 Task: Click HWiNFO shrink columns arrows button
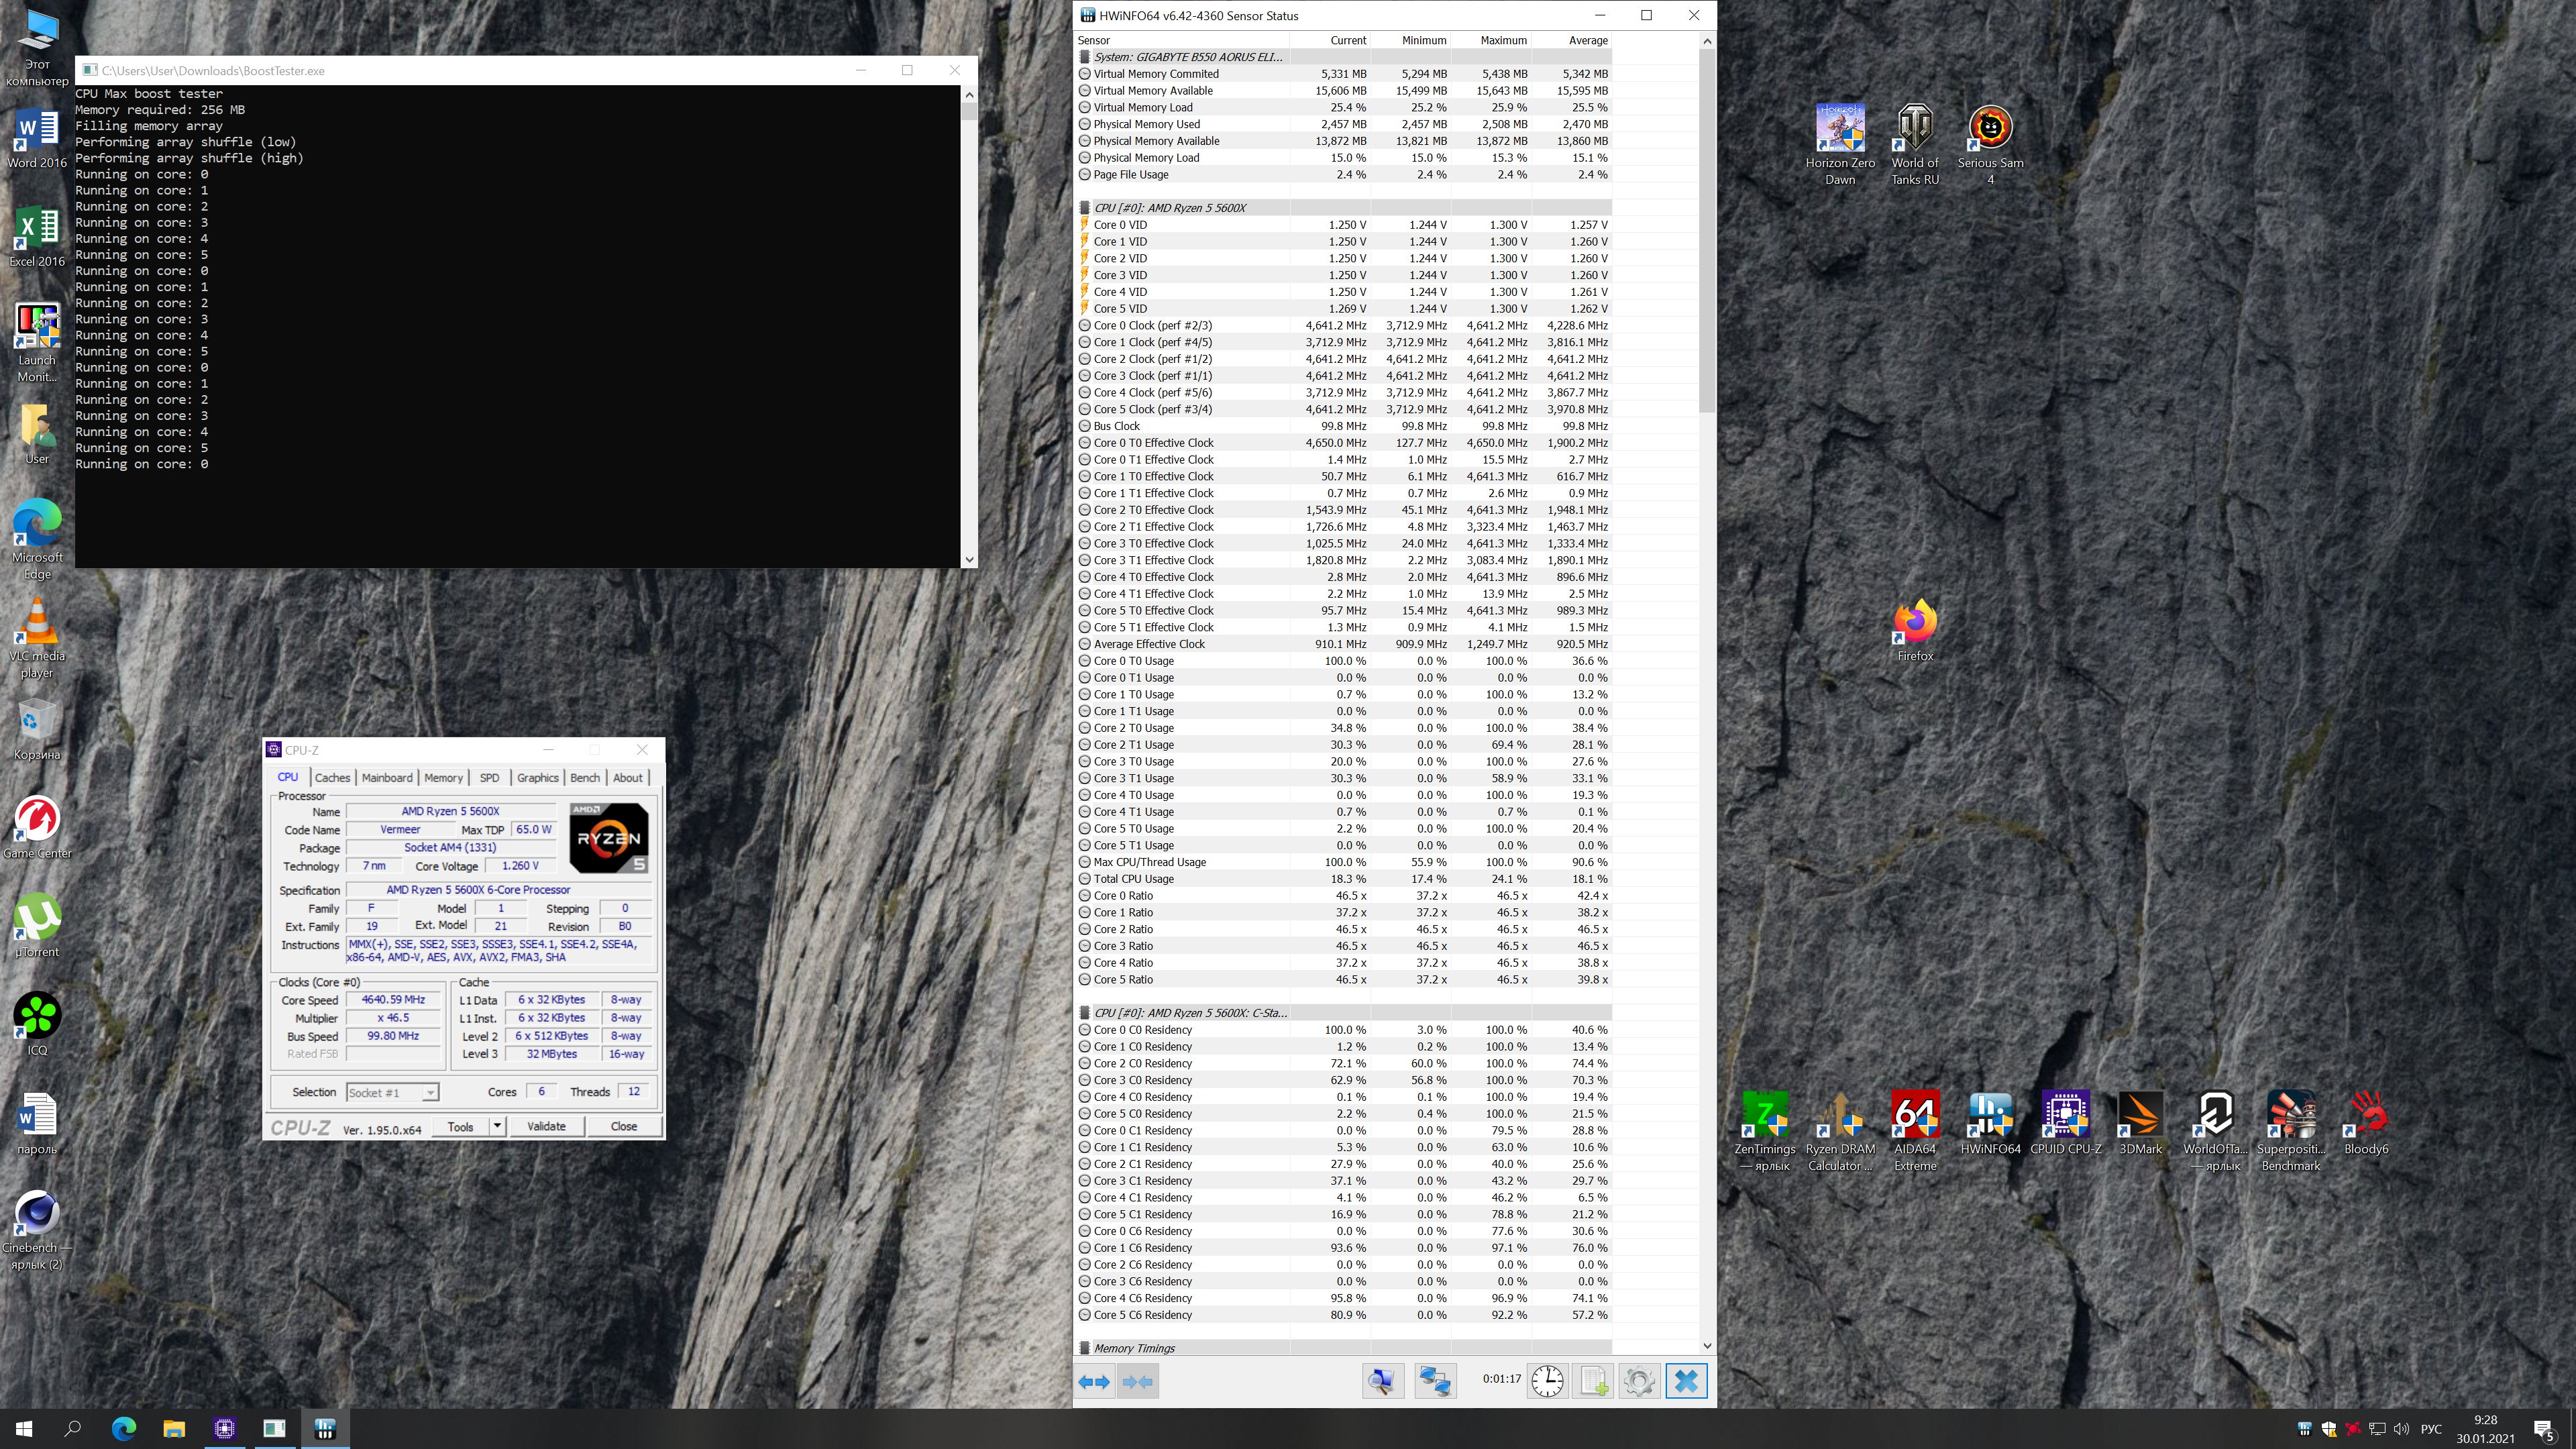tap(1137, 1381)
